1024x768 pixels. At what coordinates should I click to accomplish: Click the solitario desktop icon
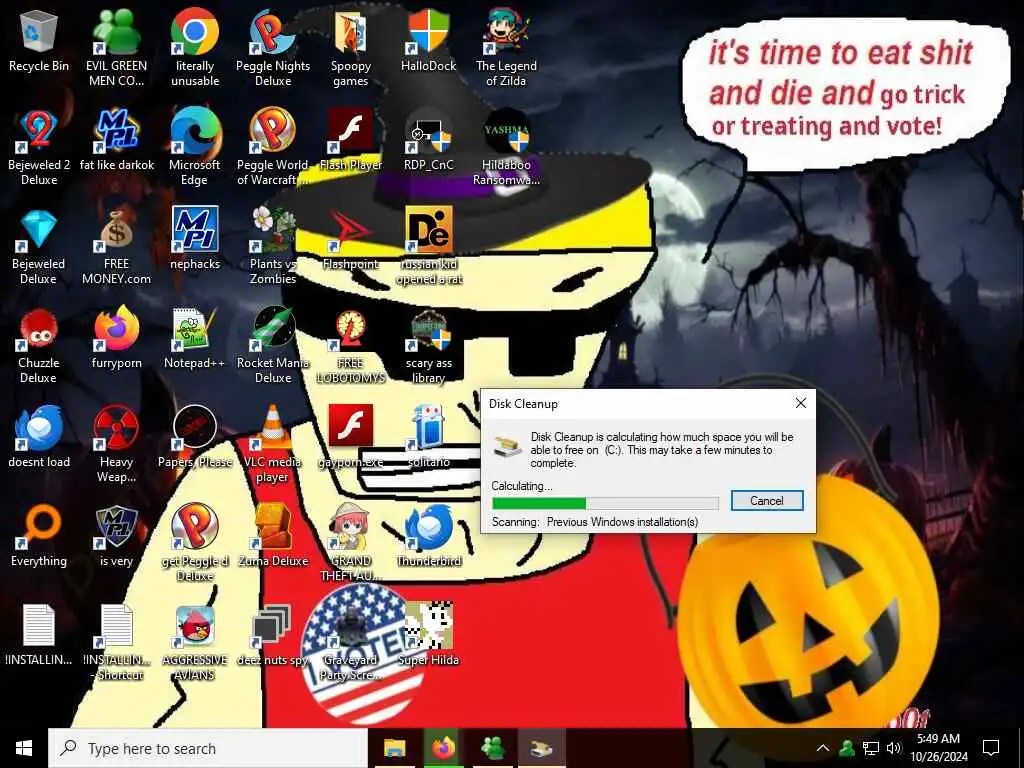(428, 428)
